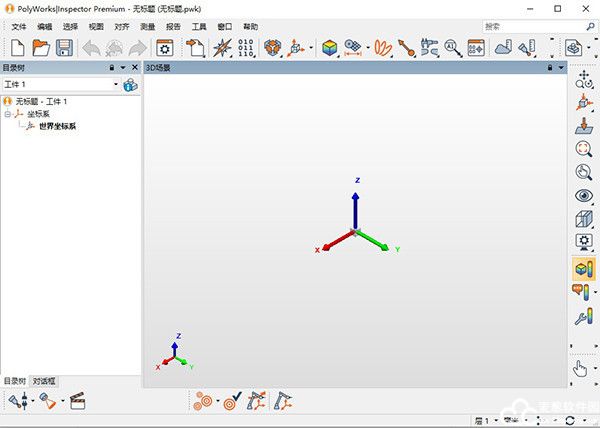Toggle the highlighted color map icon
This screenshot has width=600, height=428.
click(x=583, y=268)
